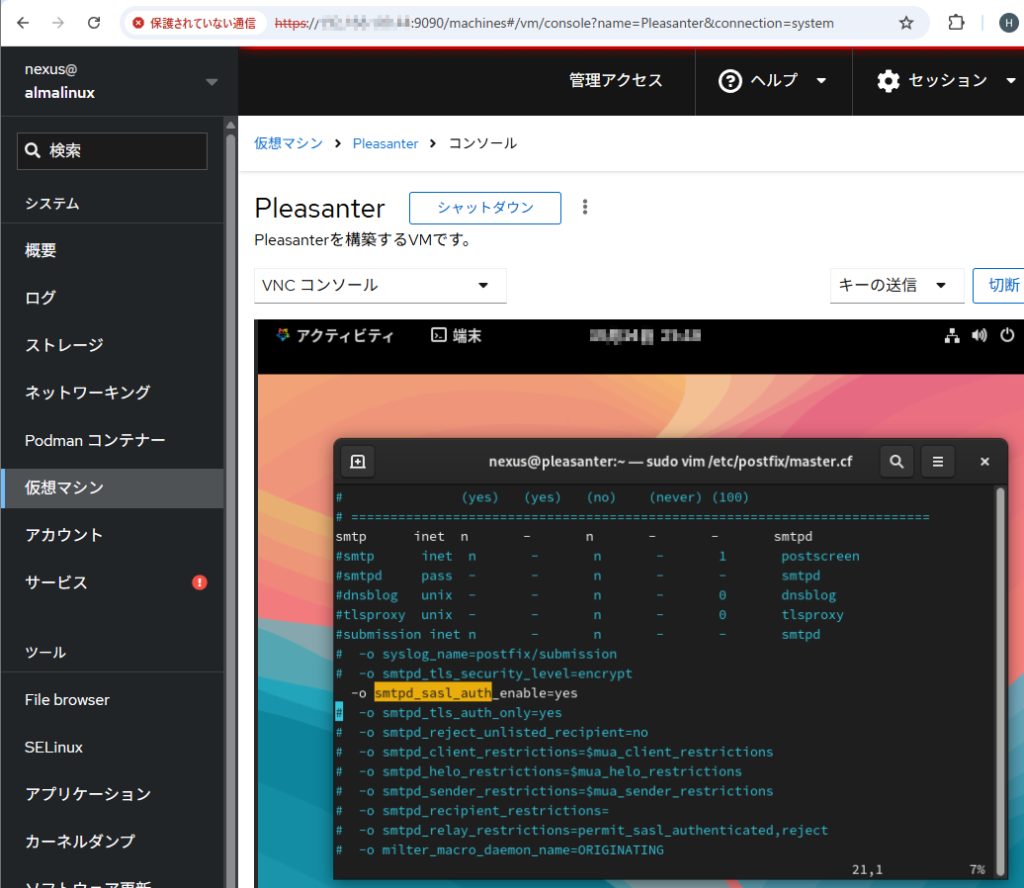Screen dimensions: 1024x888
Task: Open Podman コンテナー in the sidebar
Action: pos(95,440)
